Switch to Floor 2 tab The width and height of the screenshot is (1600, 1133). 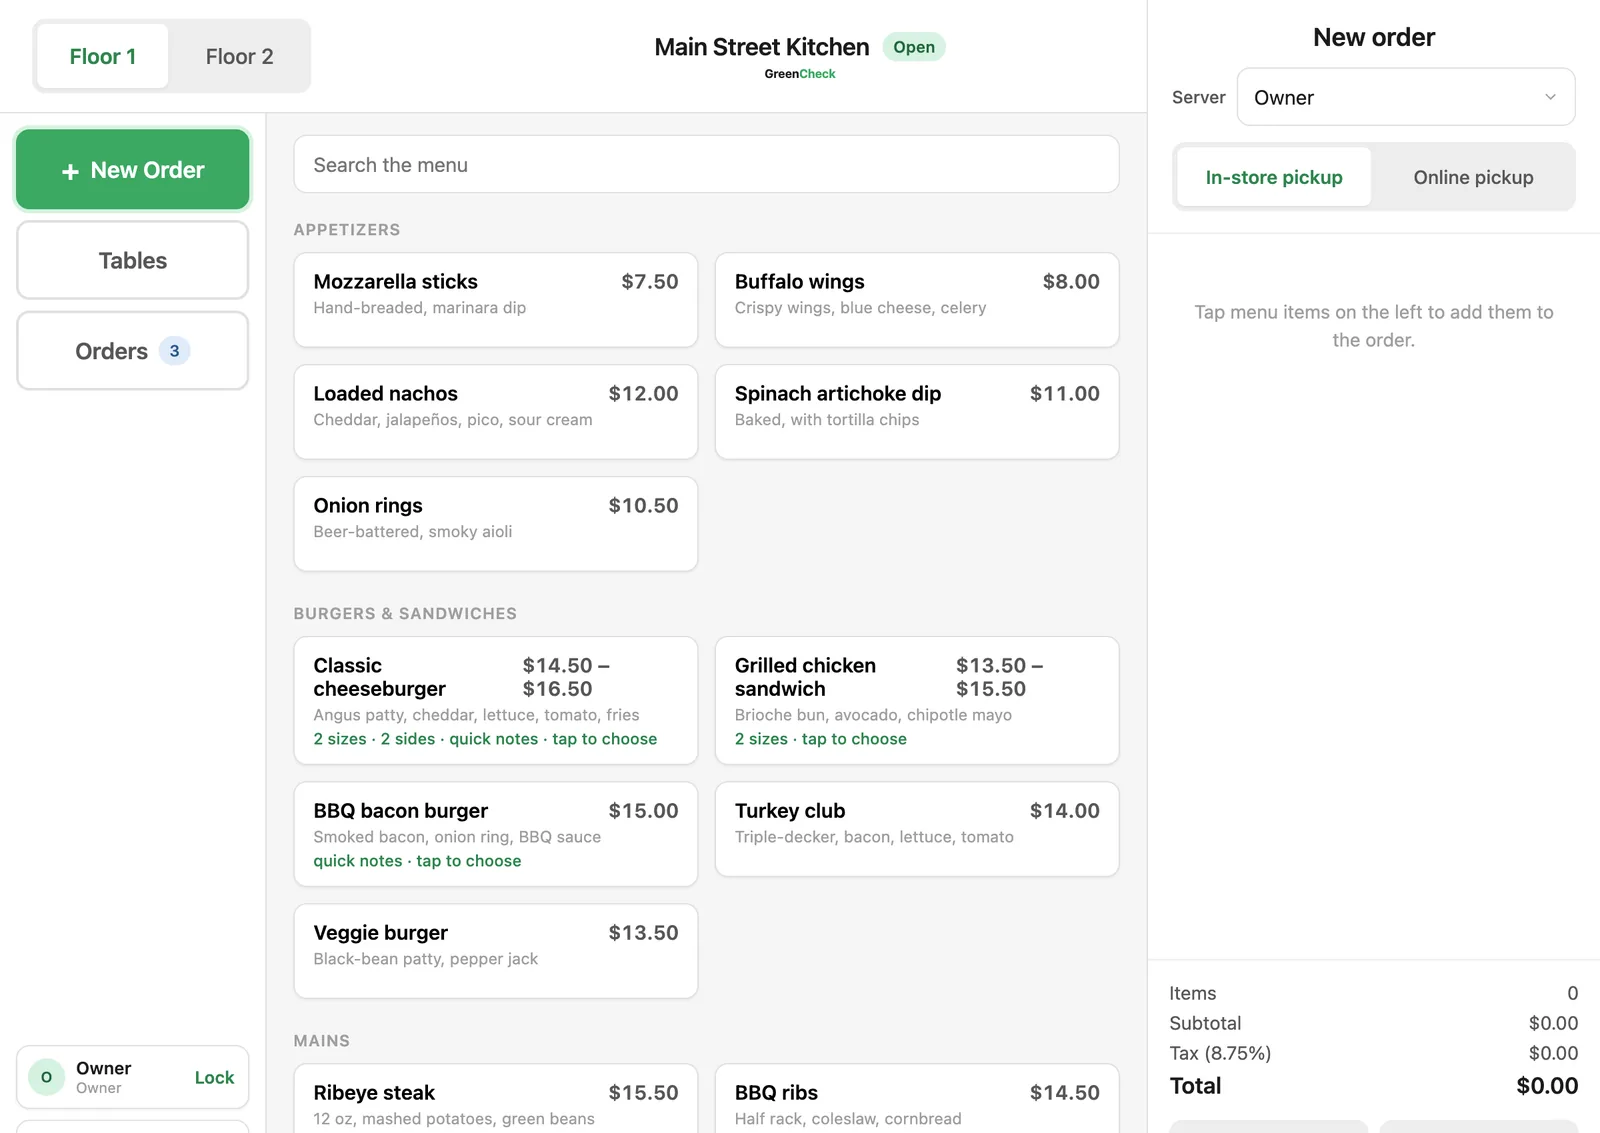[239, 56]
